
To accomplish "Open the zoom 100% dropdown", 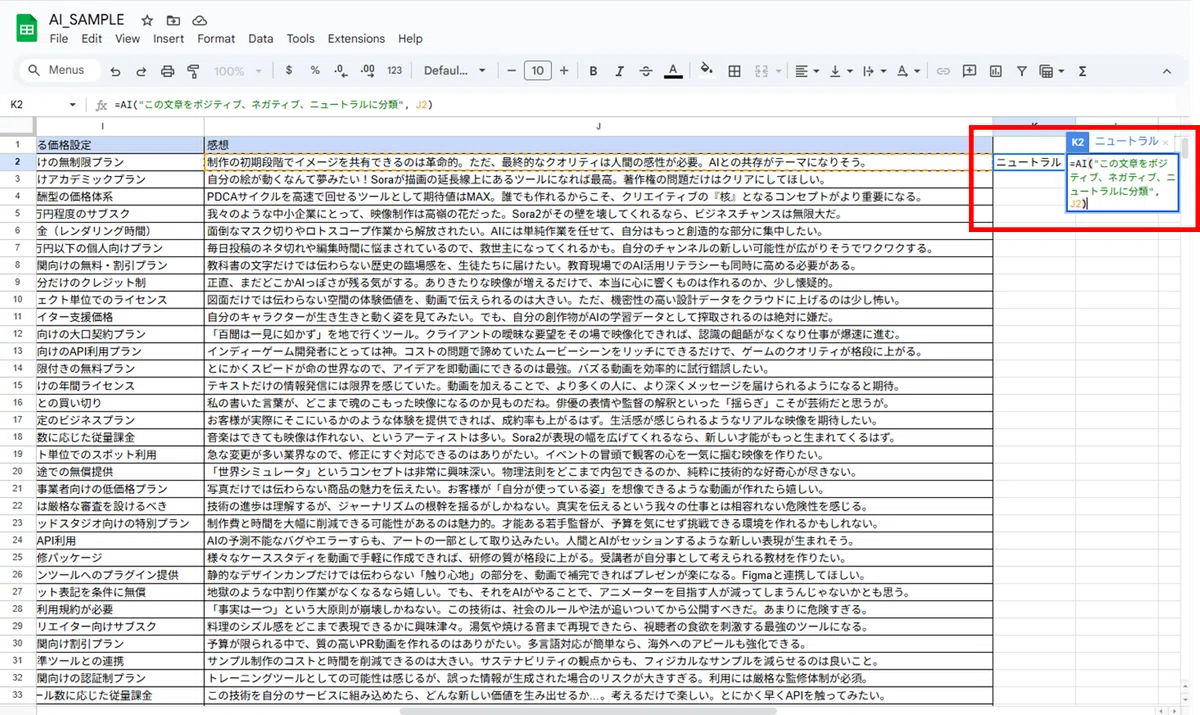I will tap(237, 71).
